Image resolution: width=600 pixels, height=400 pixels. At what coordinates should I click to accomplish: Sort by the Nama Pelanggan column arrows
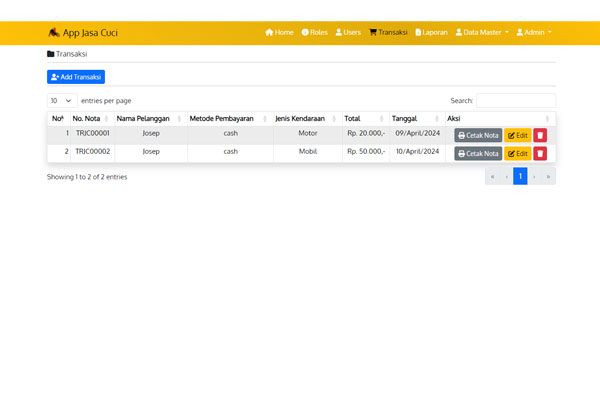point(179,119)
